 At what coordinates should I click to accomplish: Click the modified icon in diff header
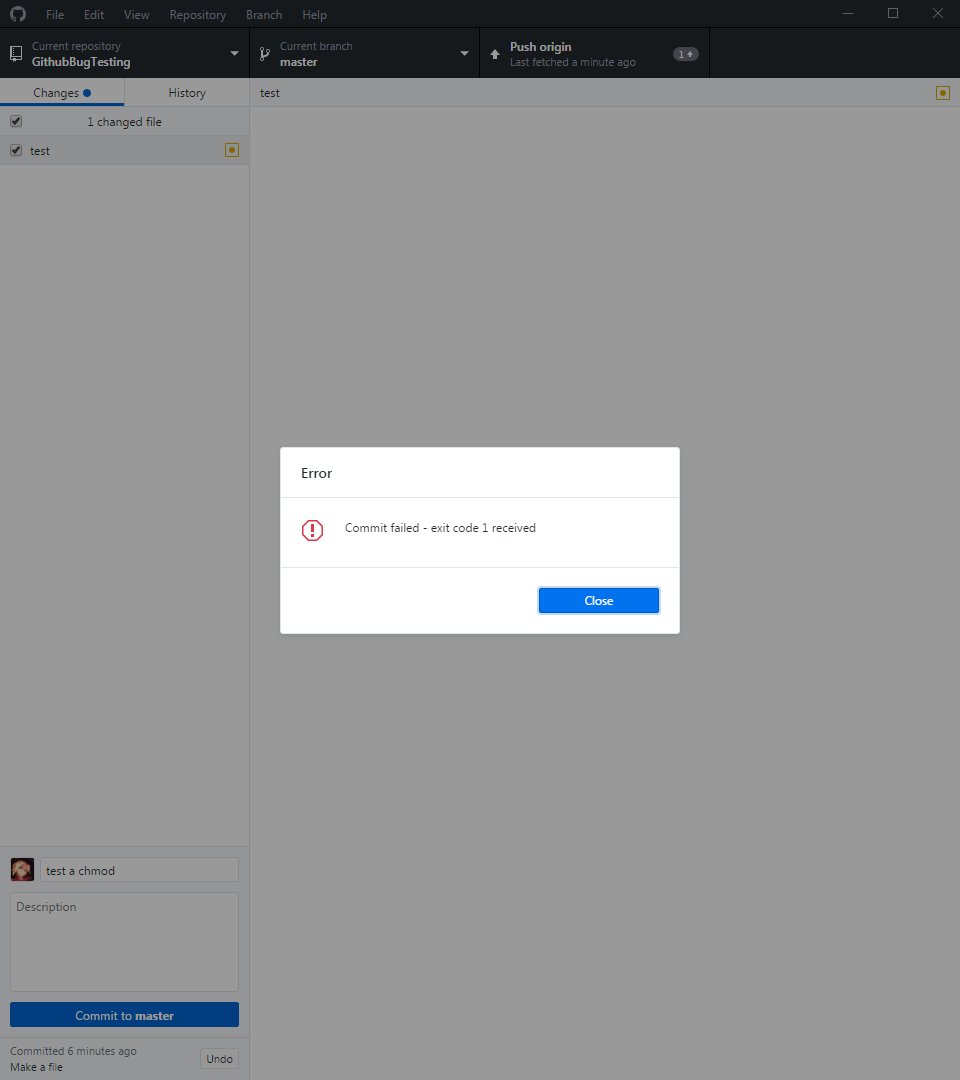coord(943,93)
